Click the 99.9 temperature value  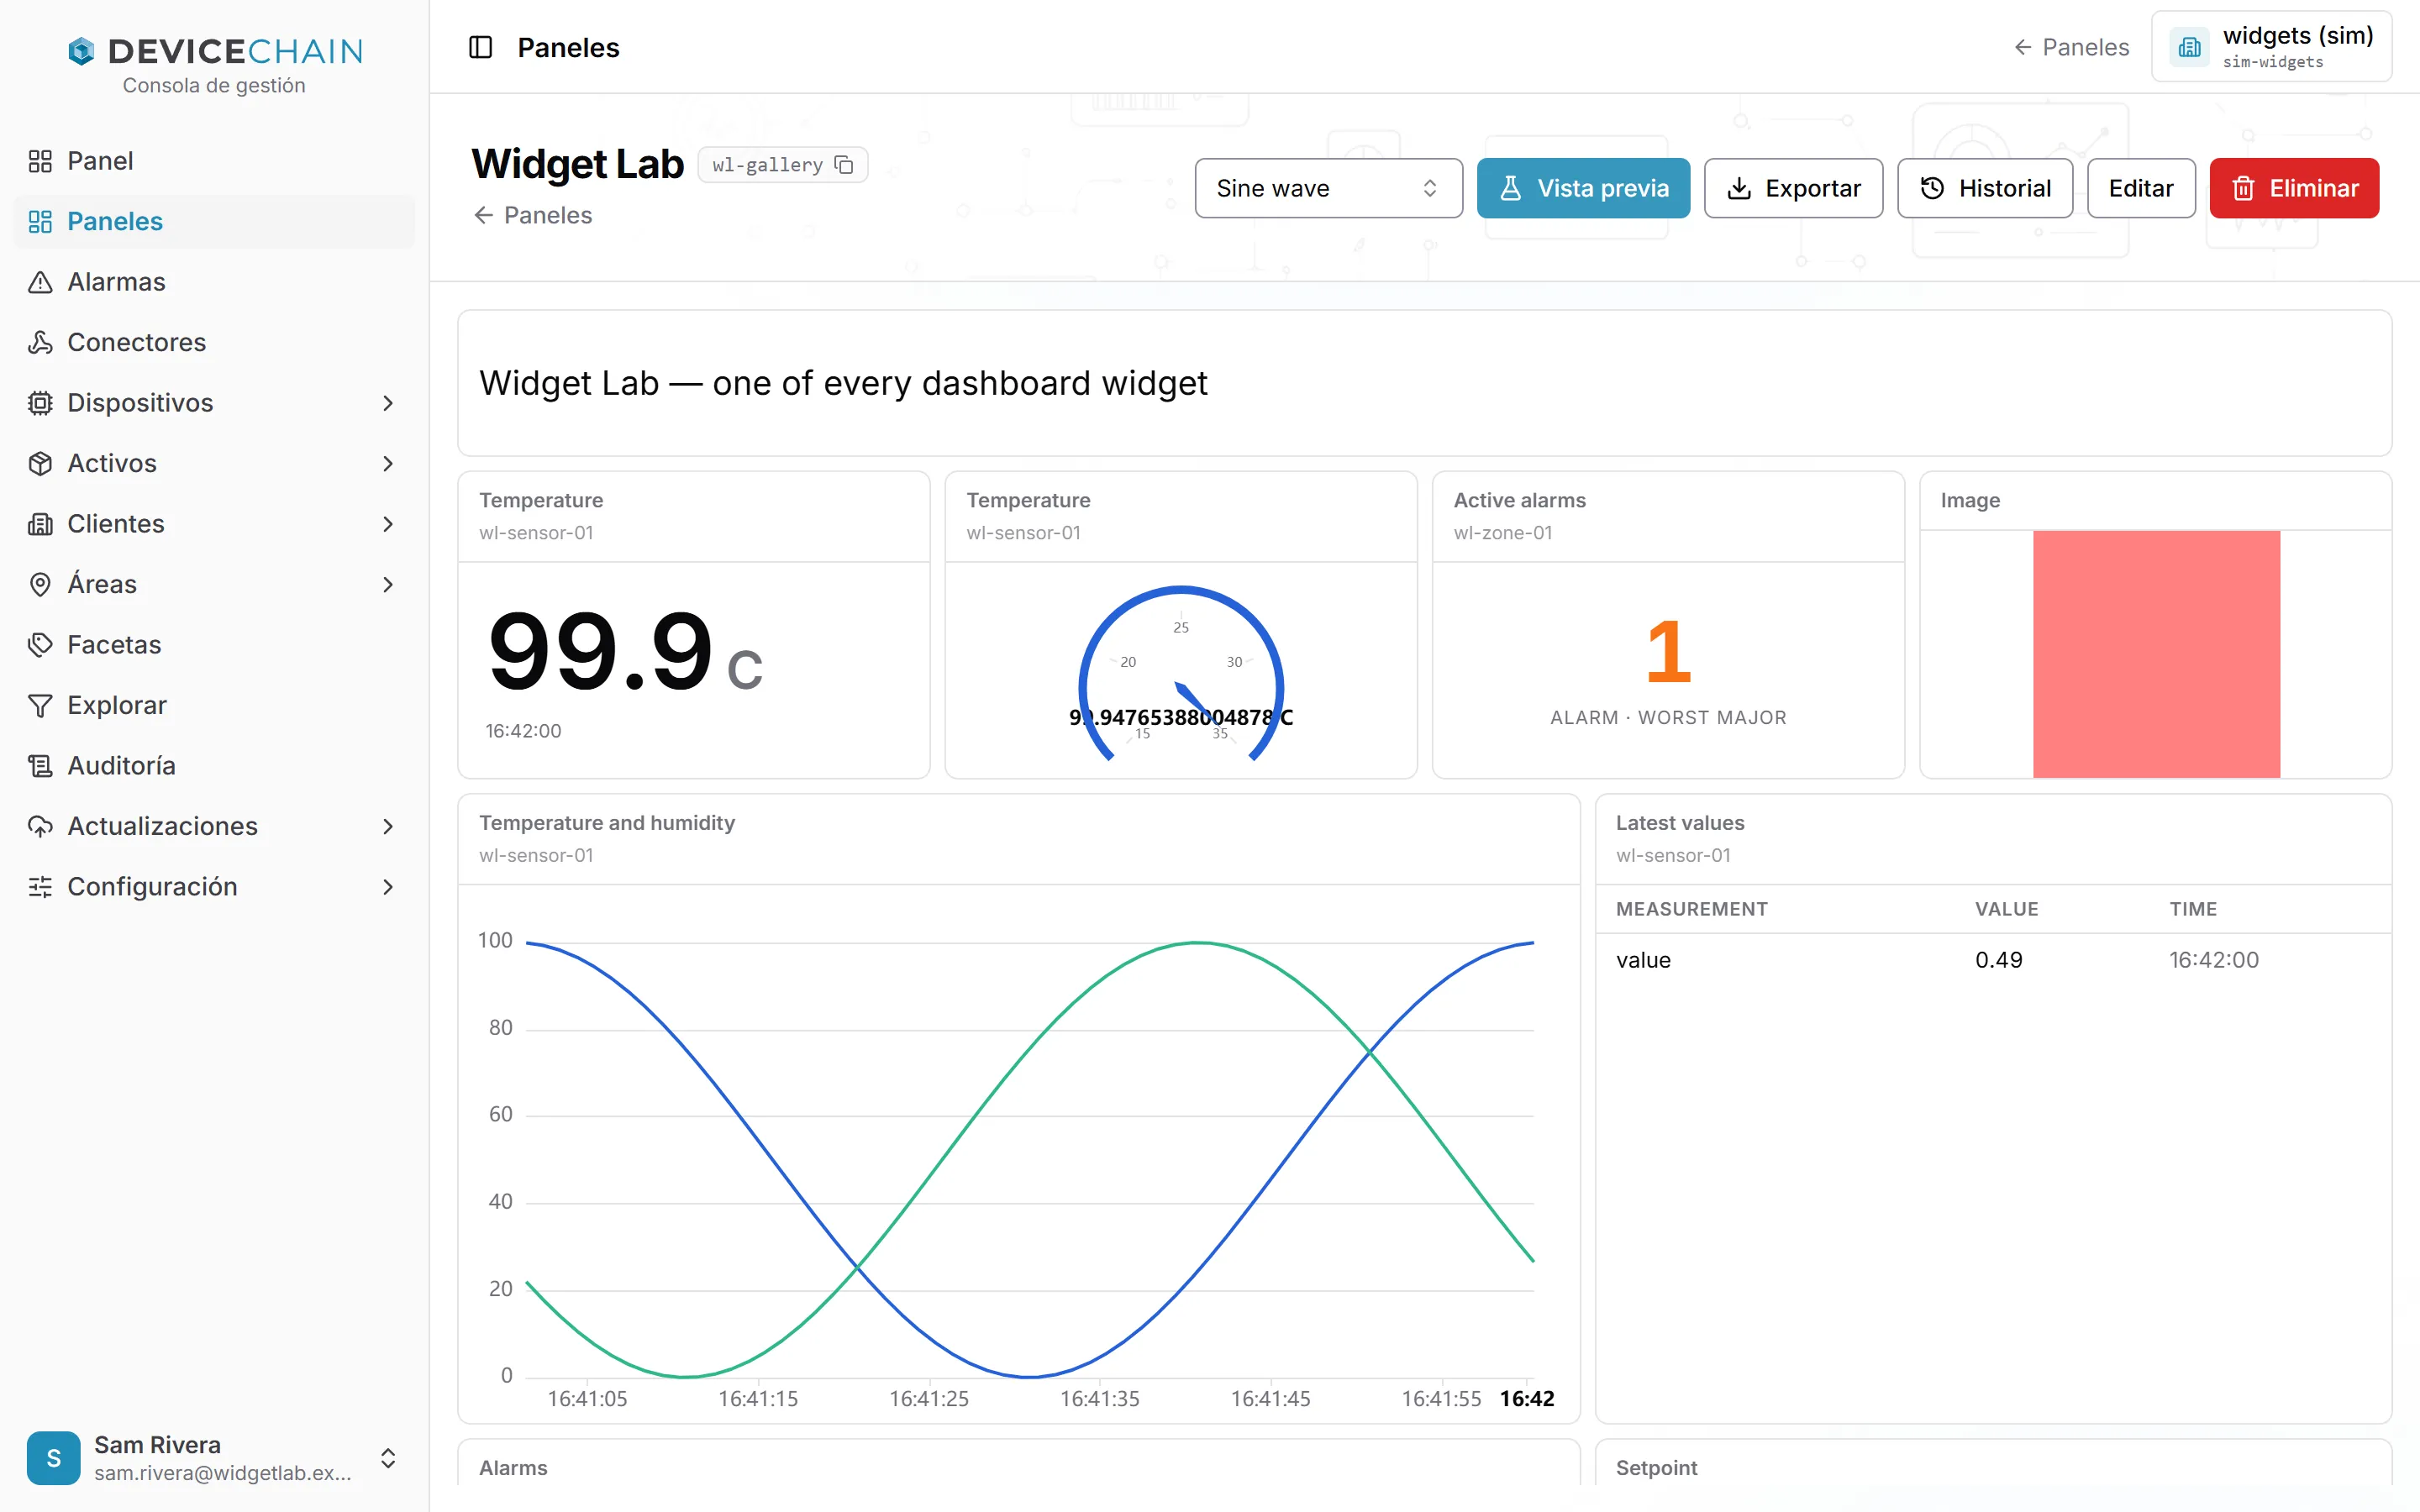pyautogui.click(x=600, y=652)
